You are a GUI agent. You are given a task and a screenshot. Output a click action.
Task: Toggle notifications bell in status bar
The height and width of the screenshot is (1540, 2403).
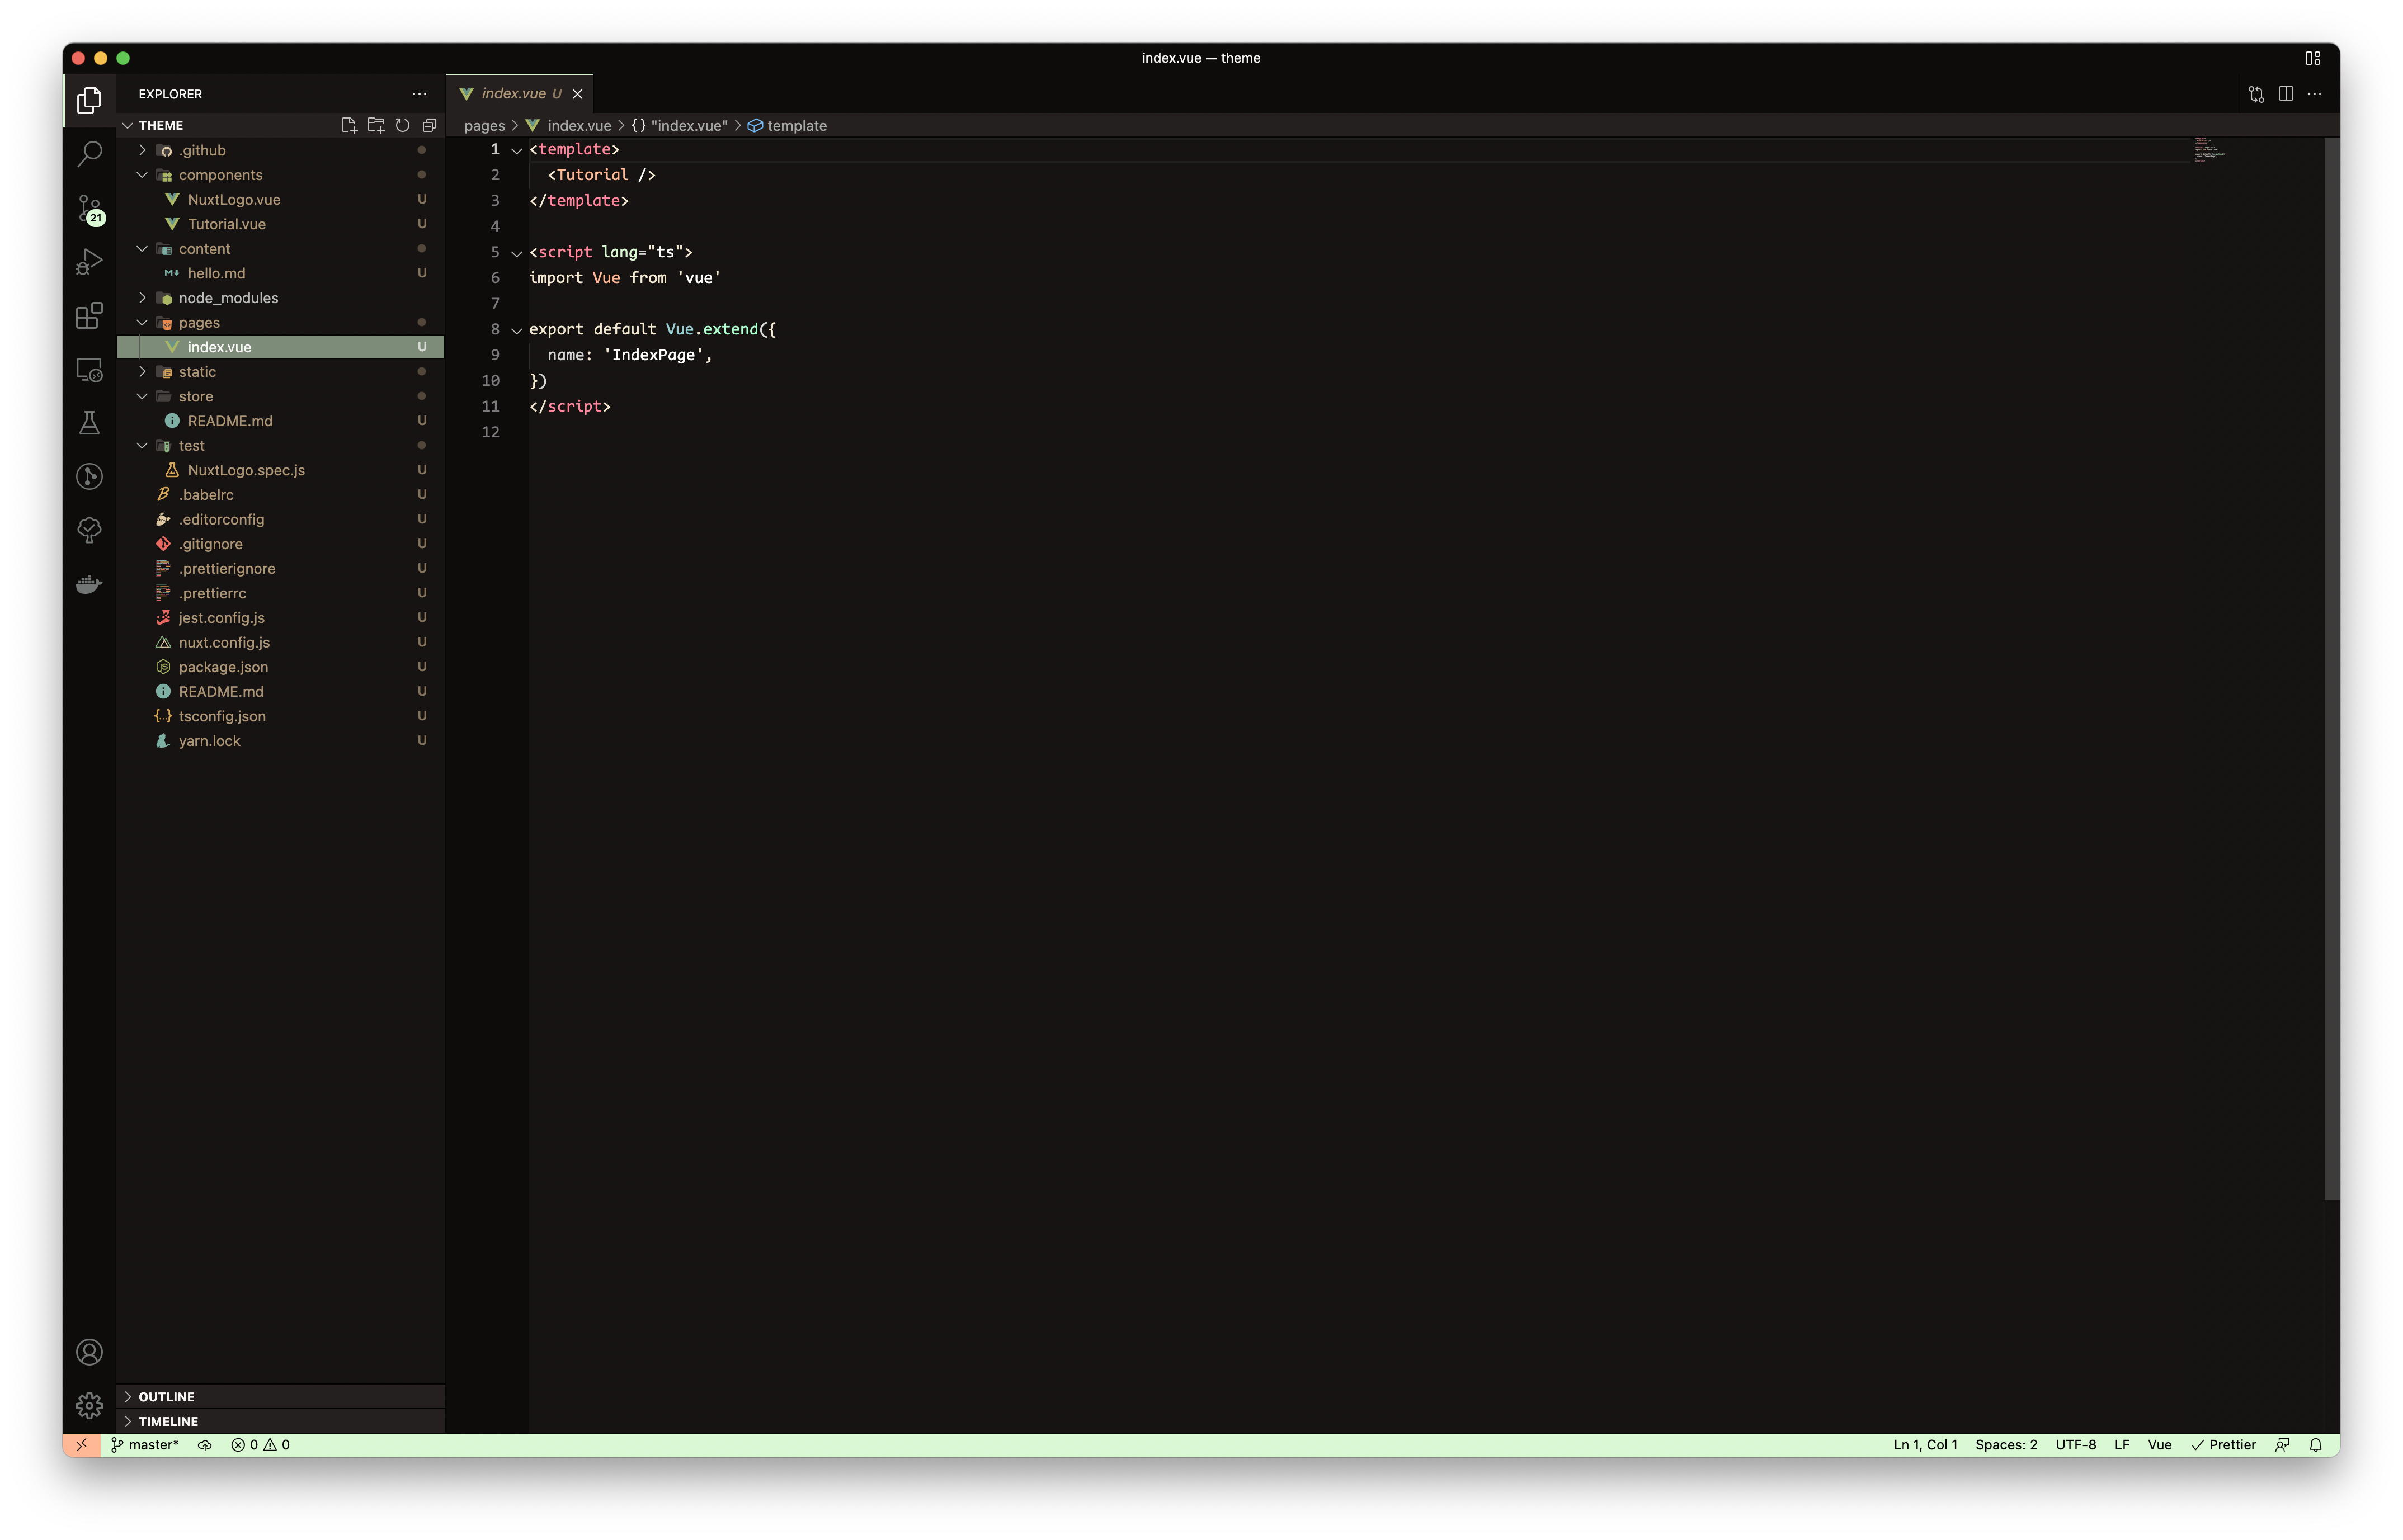[x=2315, y=1445]
